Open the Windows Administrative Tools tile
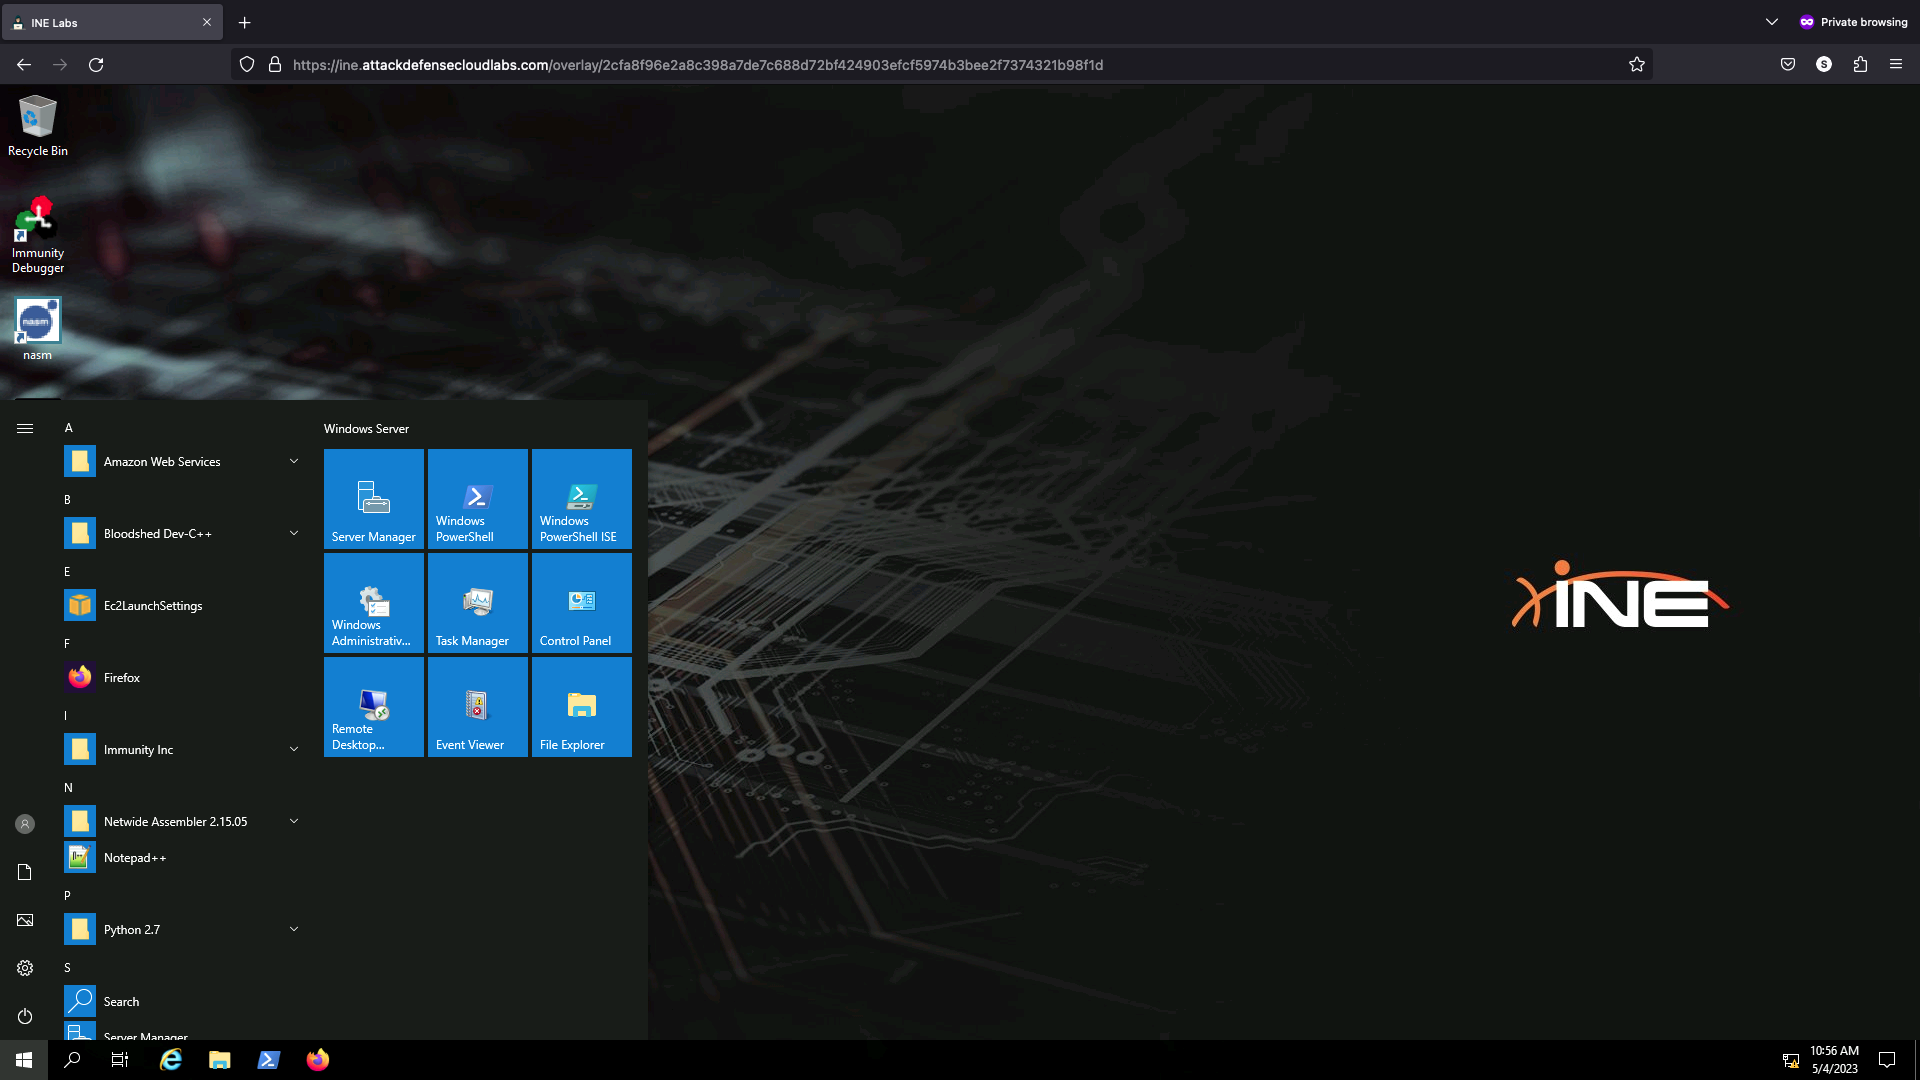The width and height of the screenshot is (1920, 1080). coord(374,603)
